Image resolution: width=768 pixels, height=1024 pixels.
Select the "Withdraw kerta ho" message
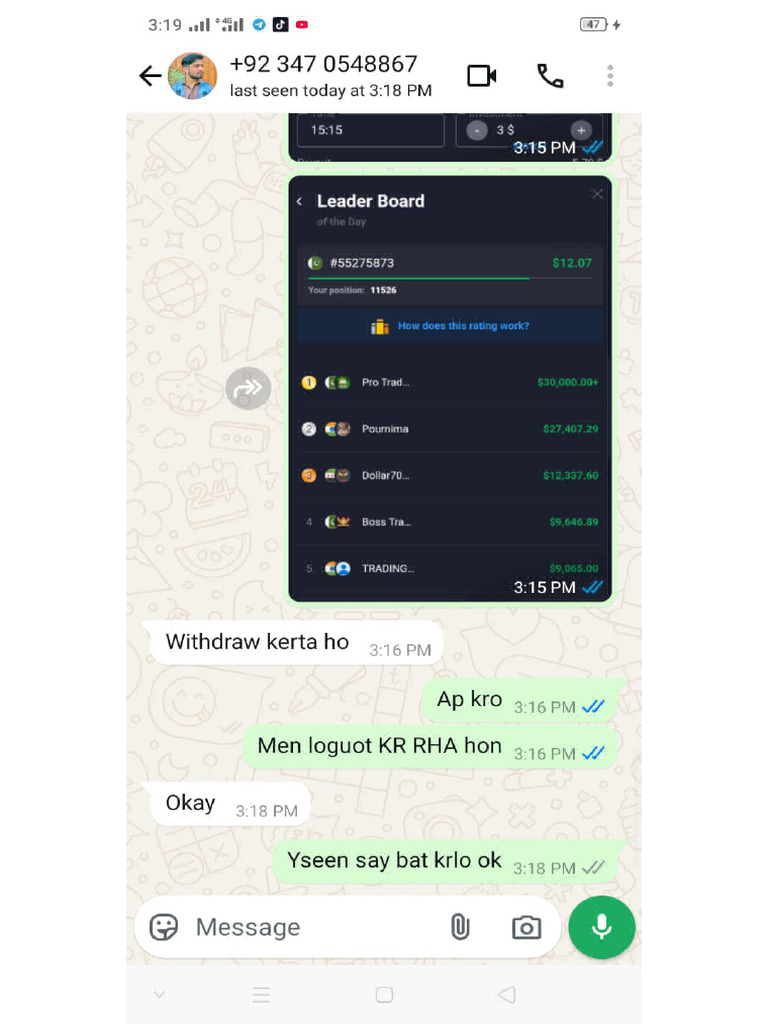293,643
